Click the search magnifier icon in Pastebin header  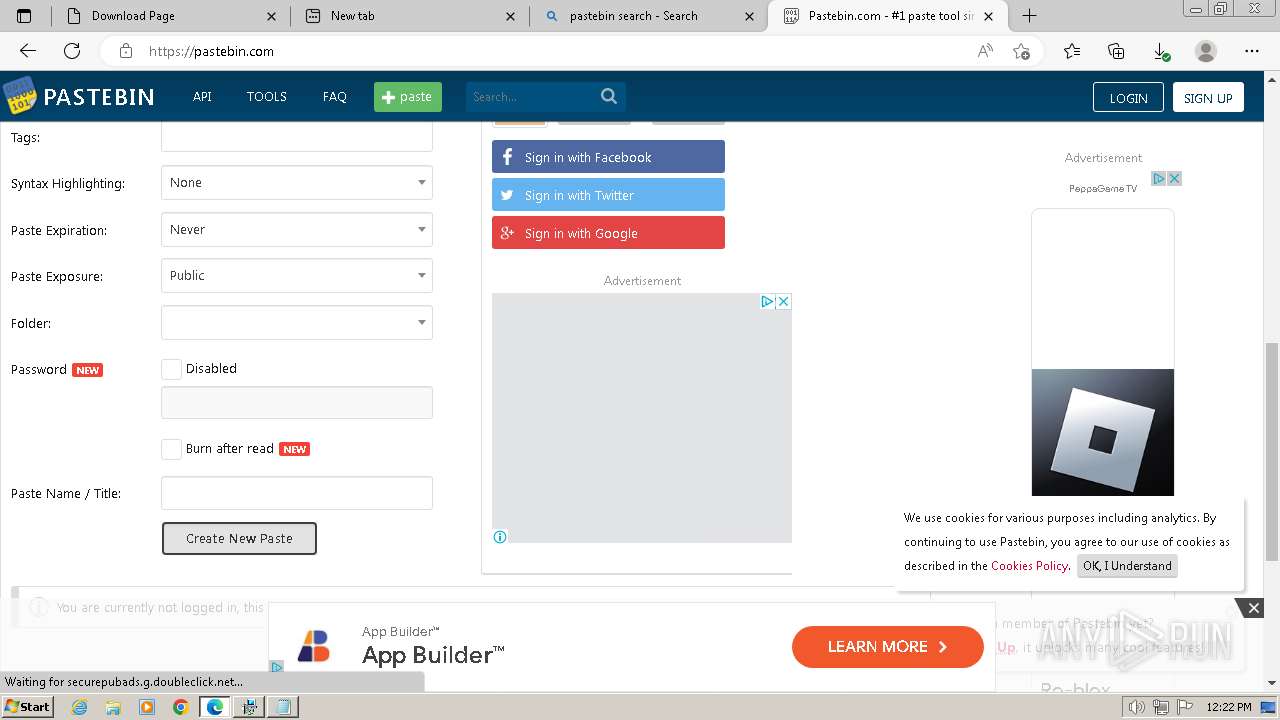[x=609, y=96]
